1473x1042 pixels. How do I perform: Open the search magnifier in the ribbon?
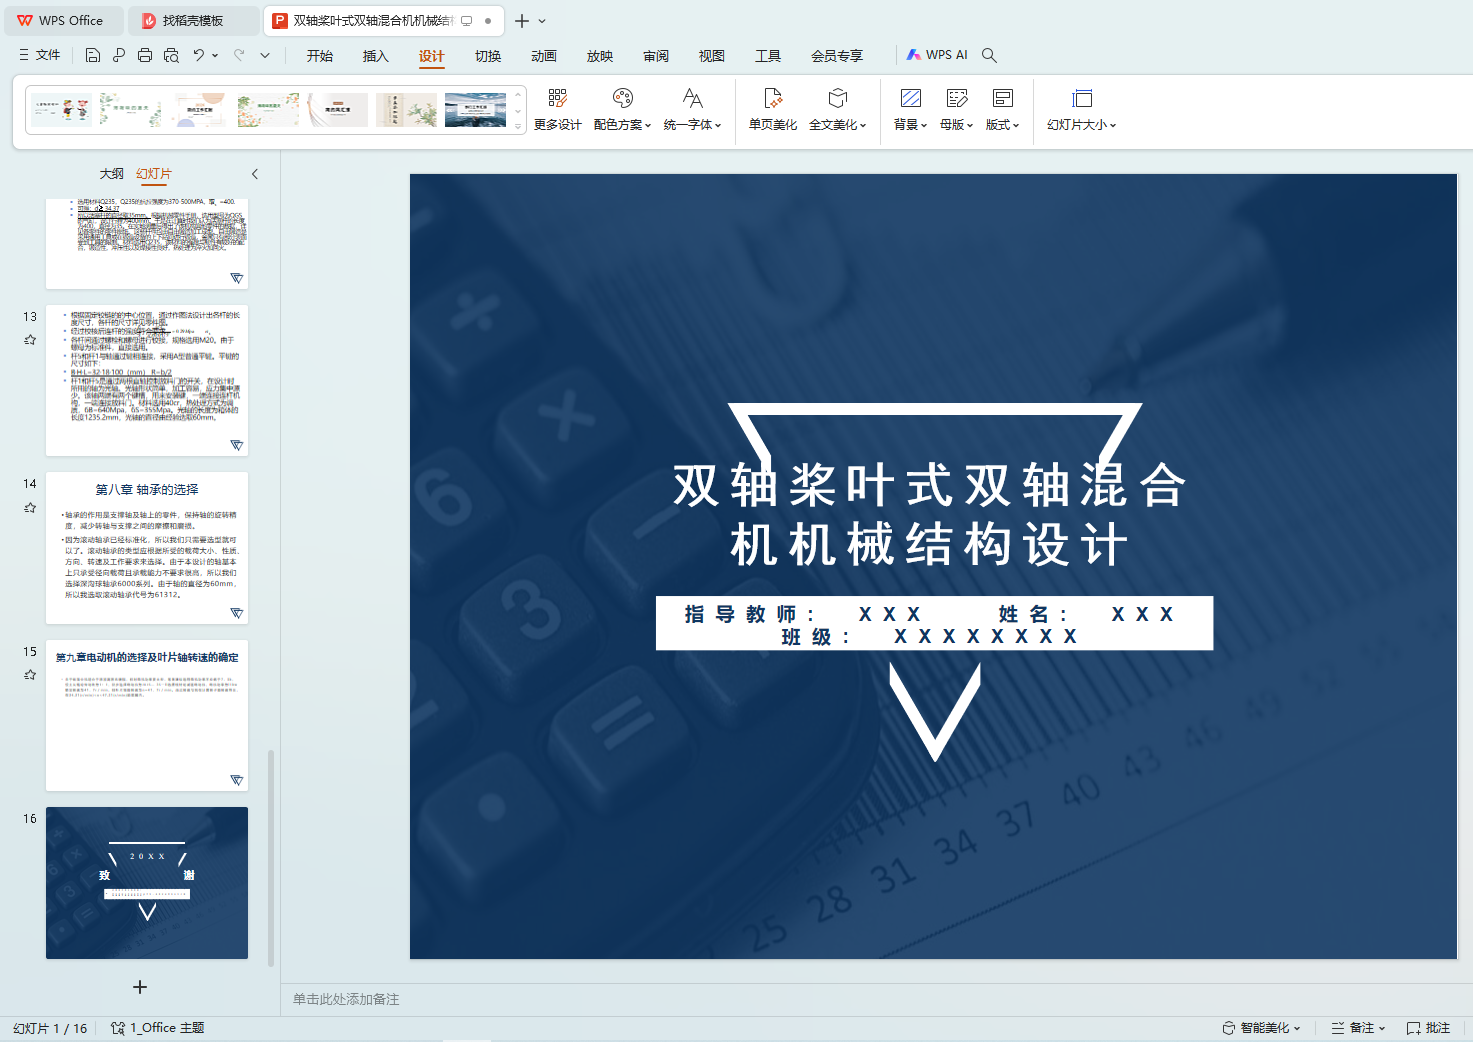click(x=989, y=55)
